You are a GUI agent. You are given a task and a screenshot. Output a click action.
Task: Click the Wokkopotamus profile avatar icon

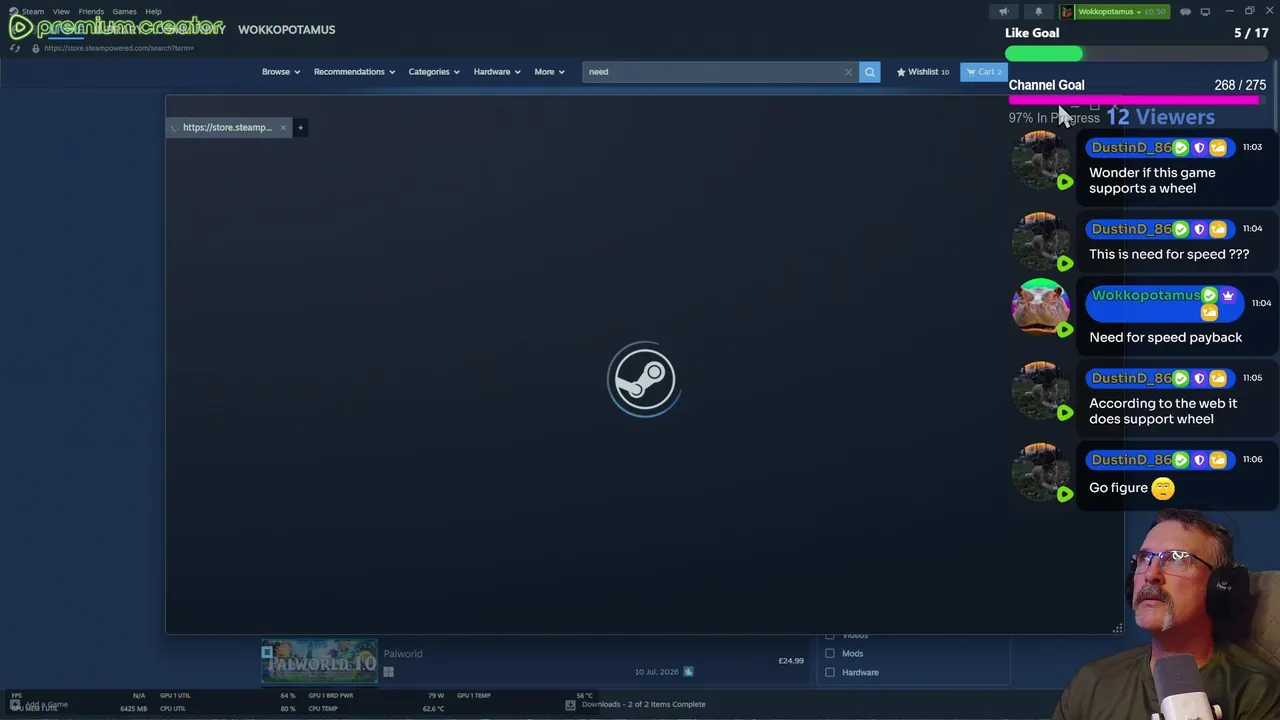1067,12
